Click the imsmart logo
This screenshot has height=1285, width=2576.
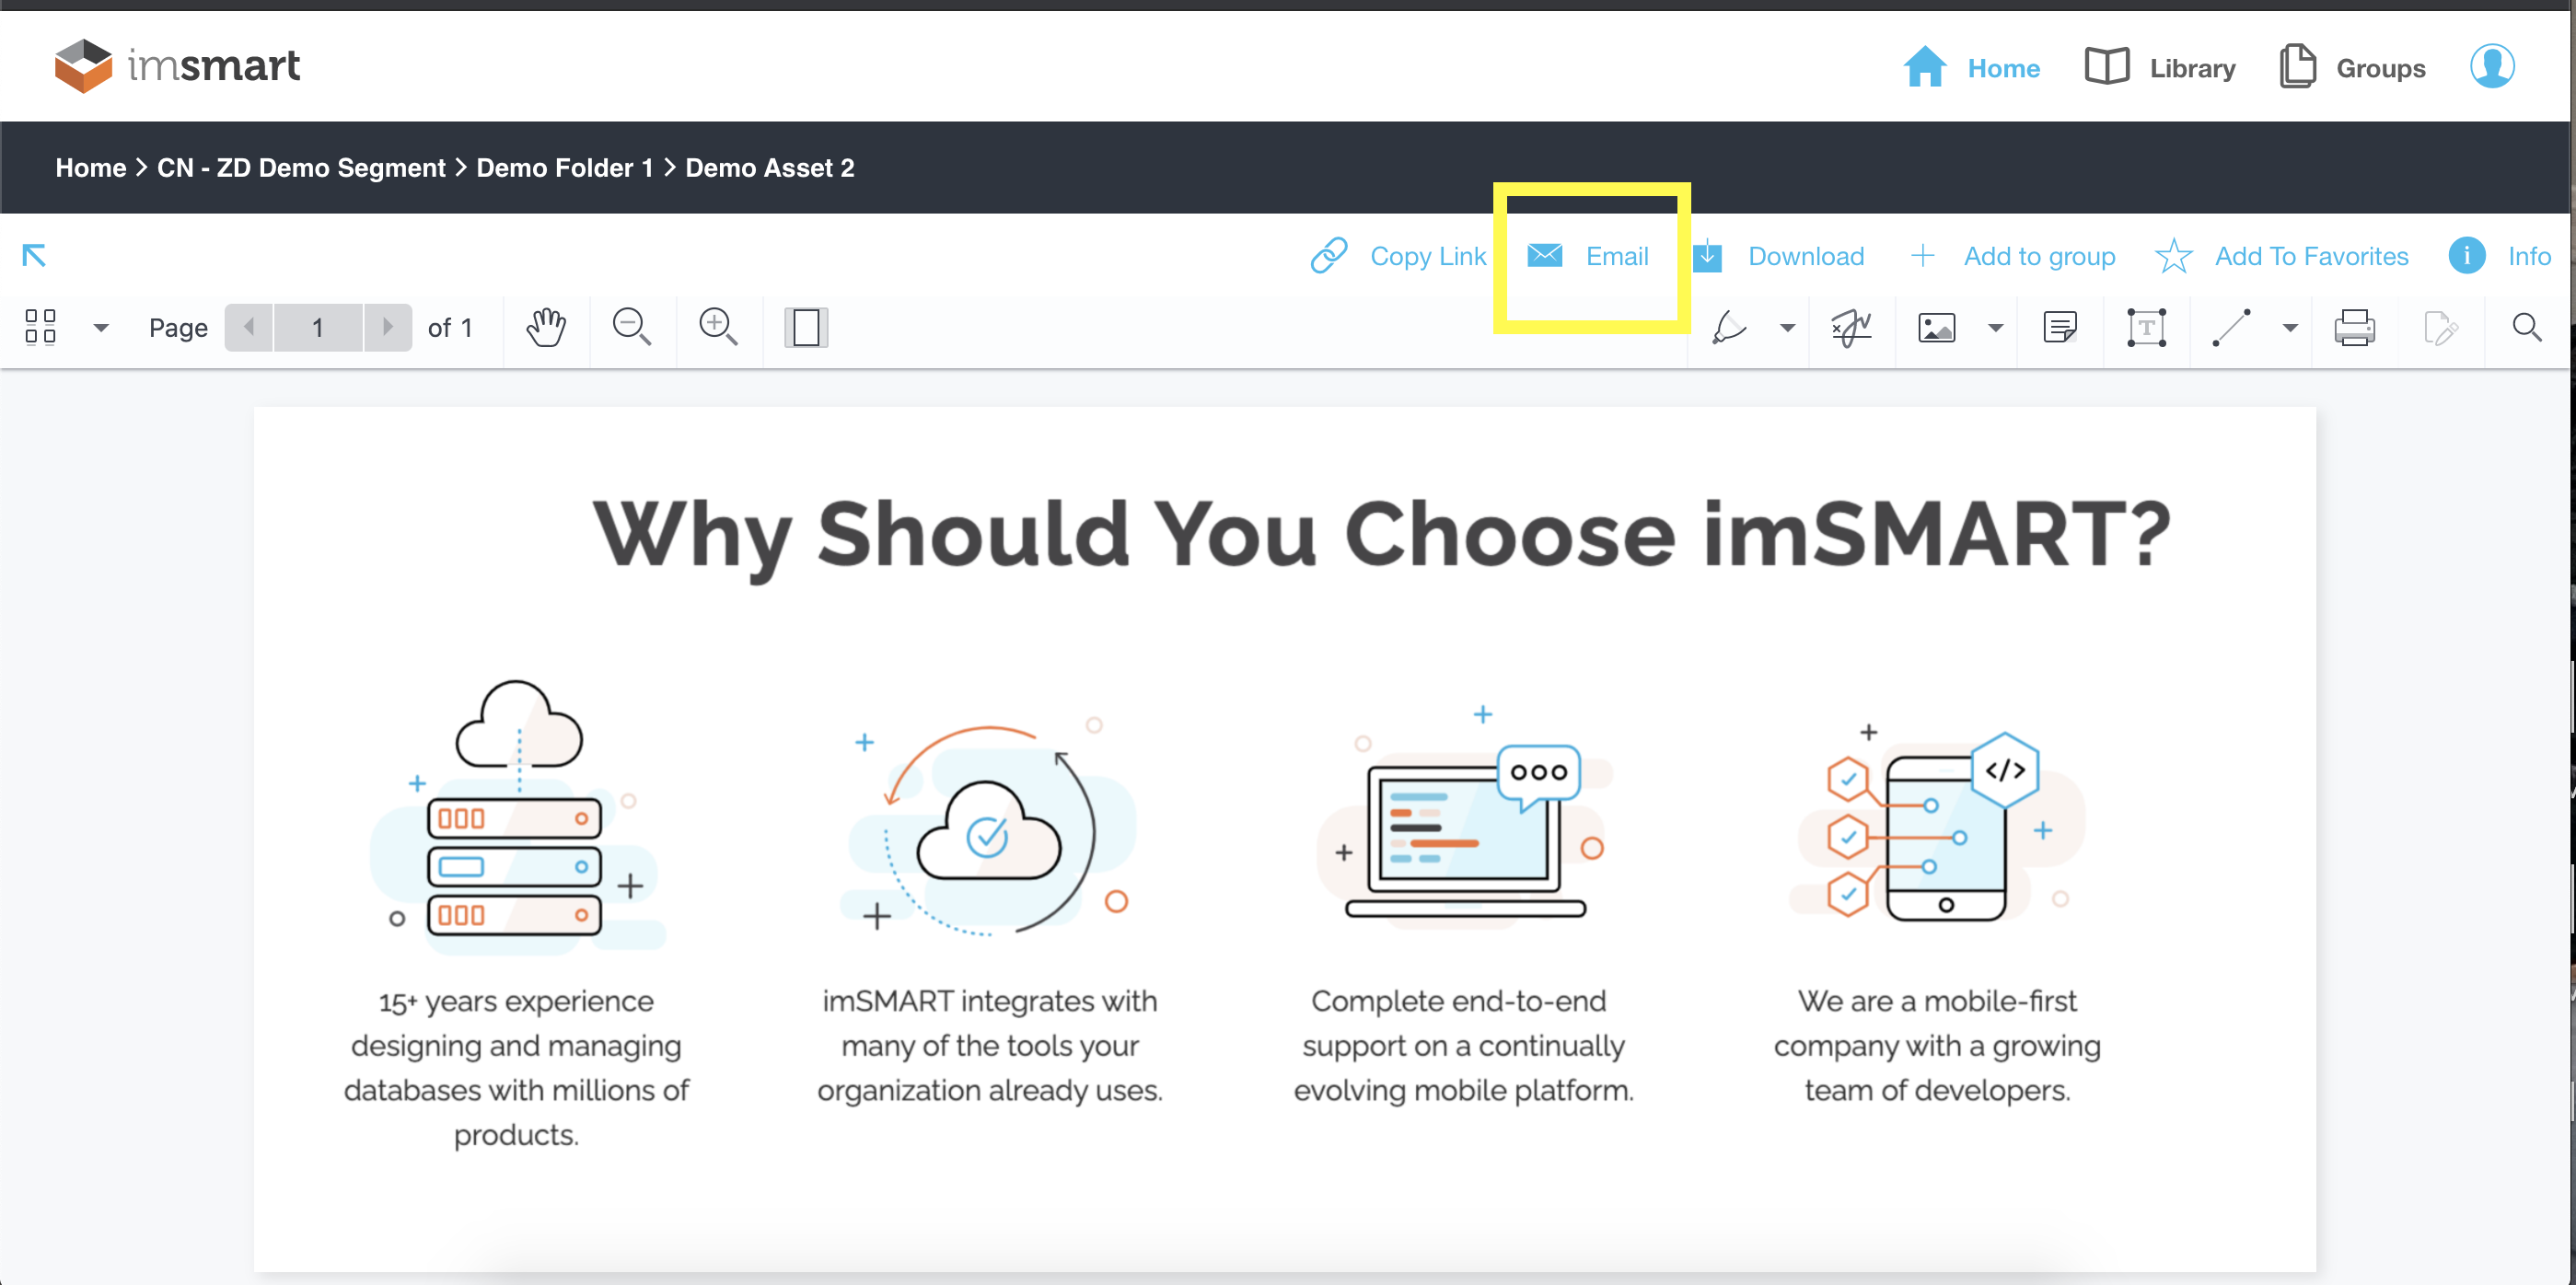coord(177,66)
